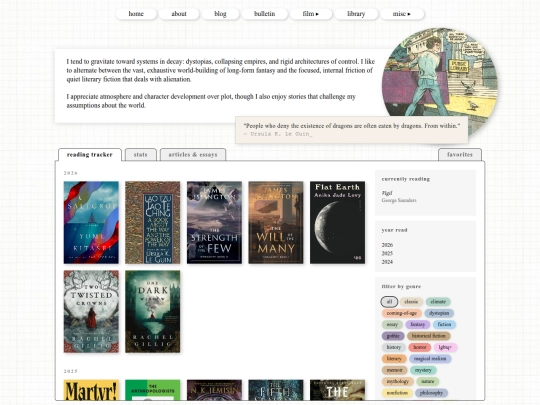The image size is (540, 405).
Task: Open The Anthropologists book cover
Action: click(x=153, y=390)
